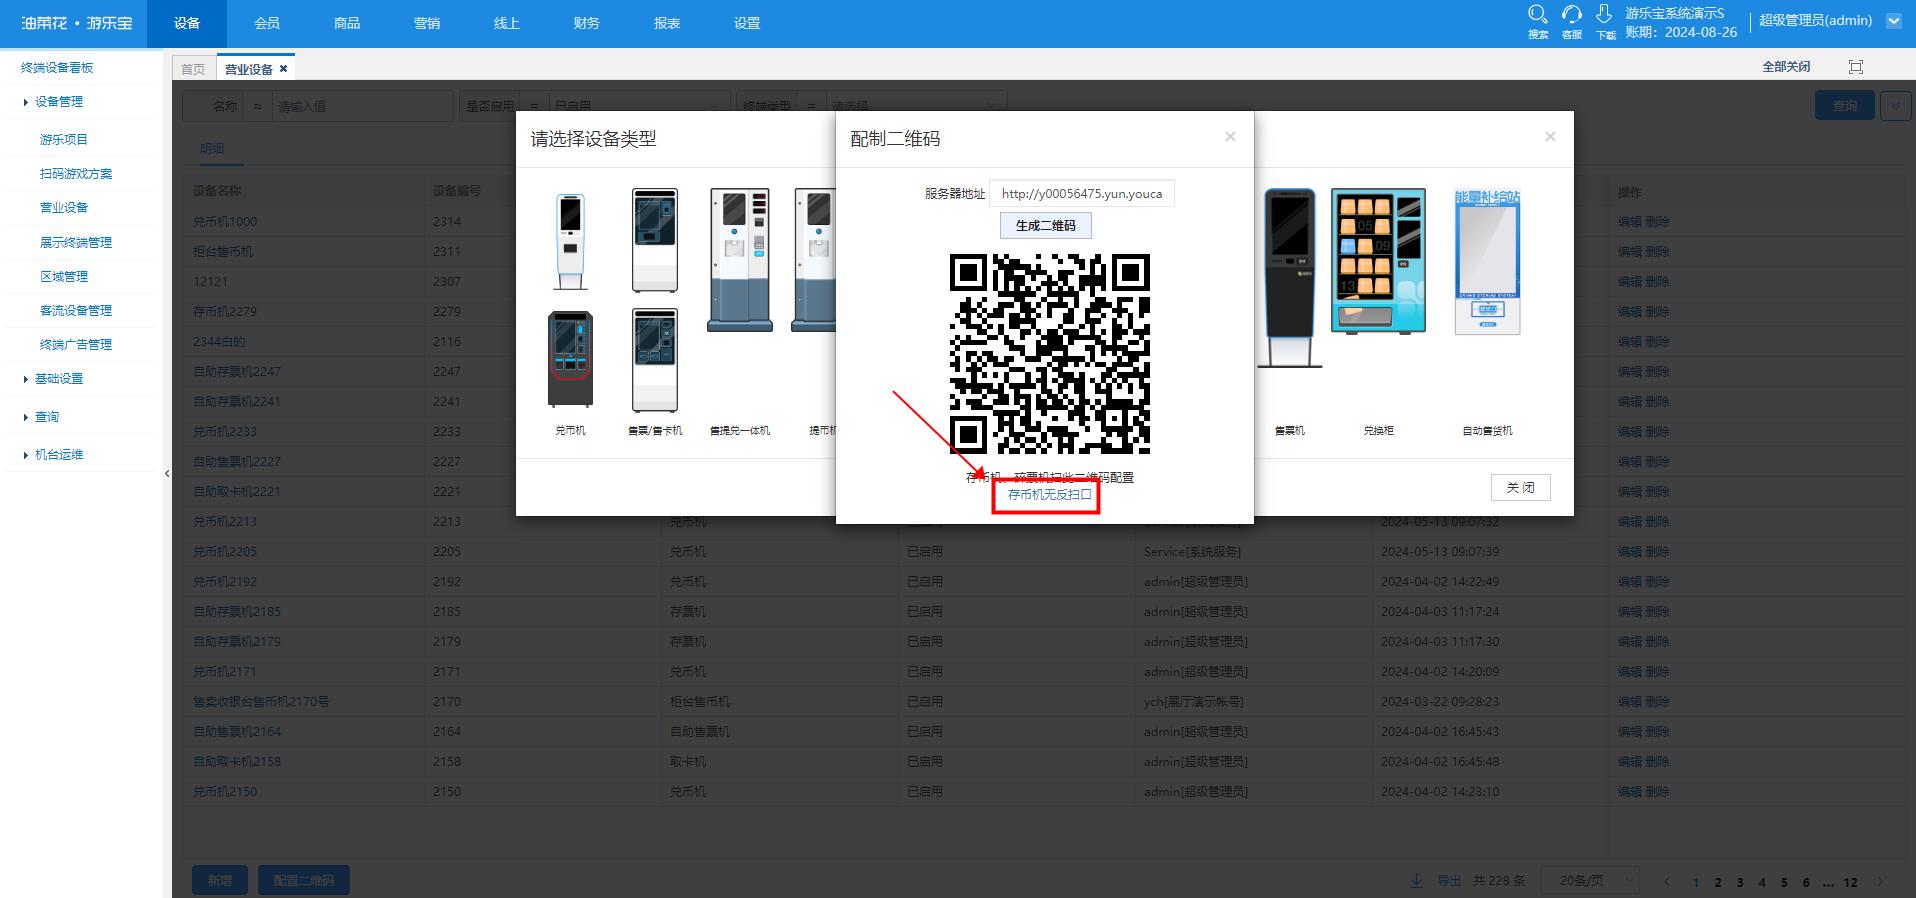
Task: Open the 20条/页 page size dropdown
Action: point(1590,881)
